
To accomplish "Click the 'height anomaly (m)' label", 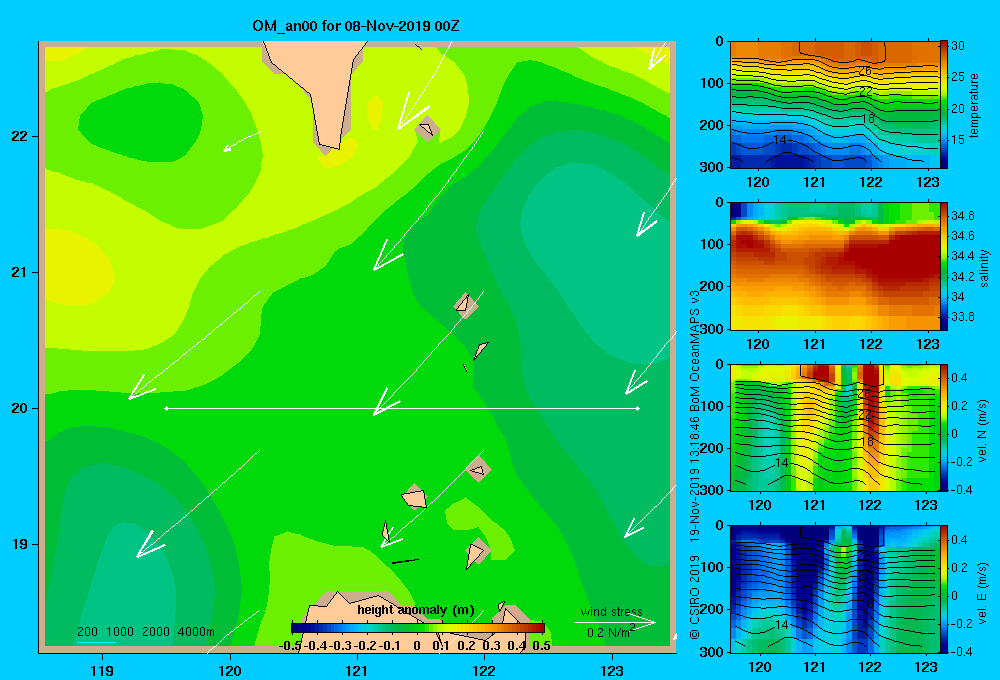I will click(x=416, y=610).
